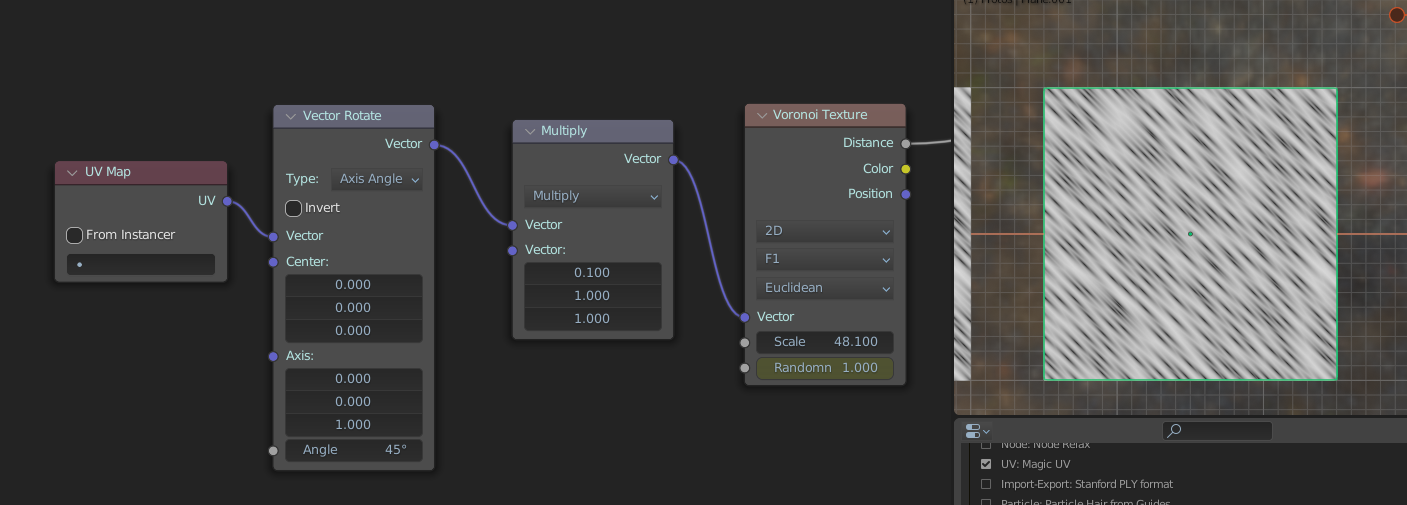This screenshot has width=1407, height=505.
Task: Collapse the Vector Rotate node chevron
Action: 291,116
